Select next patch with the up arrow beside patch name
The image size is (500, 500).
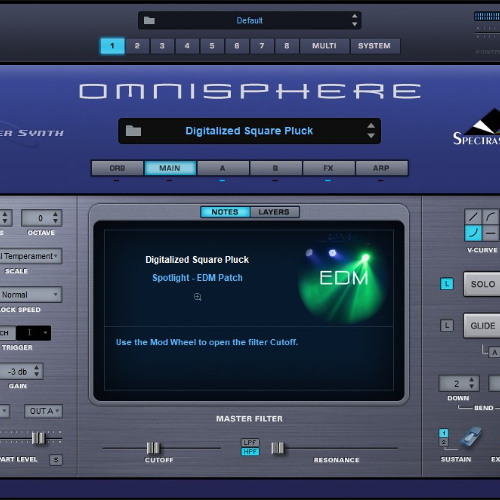click(371, 126)
